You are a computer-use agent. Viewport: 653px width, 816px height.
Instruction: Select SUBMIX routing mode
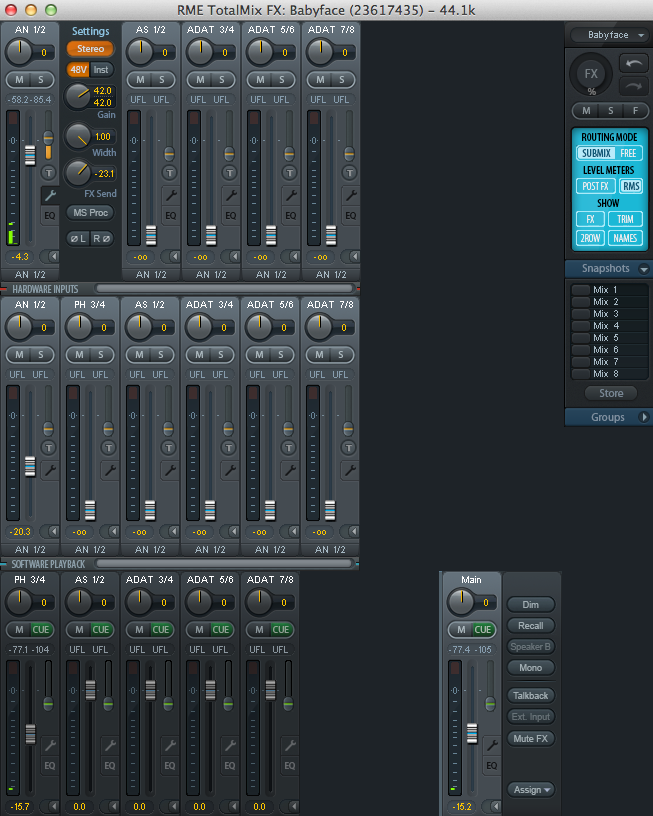coord(596,153)
